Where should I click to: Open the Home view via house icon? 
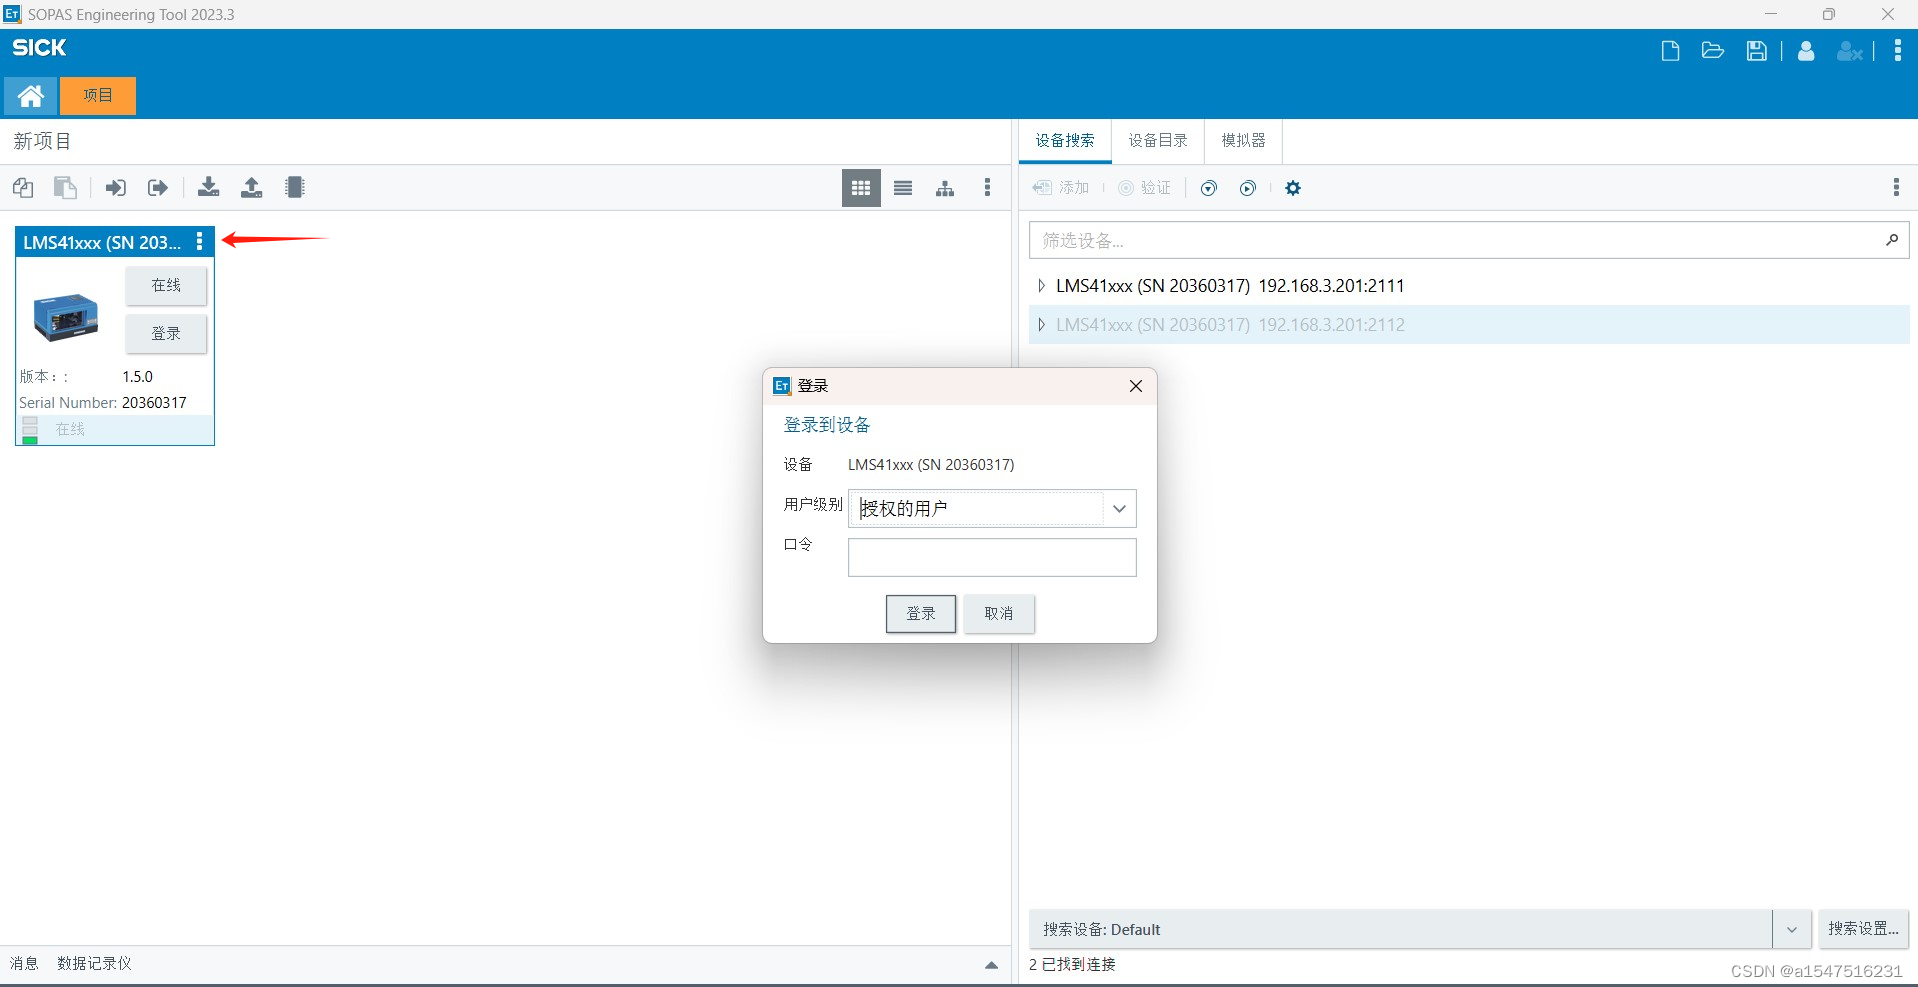click(x=31, y=96)
